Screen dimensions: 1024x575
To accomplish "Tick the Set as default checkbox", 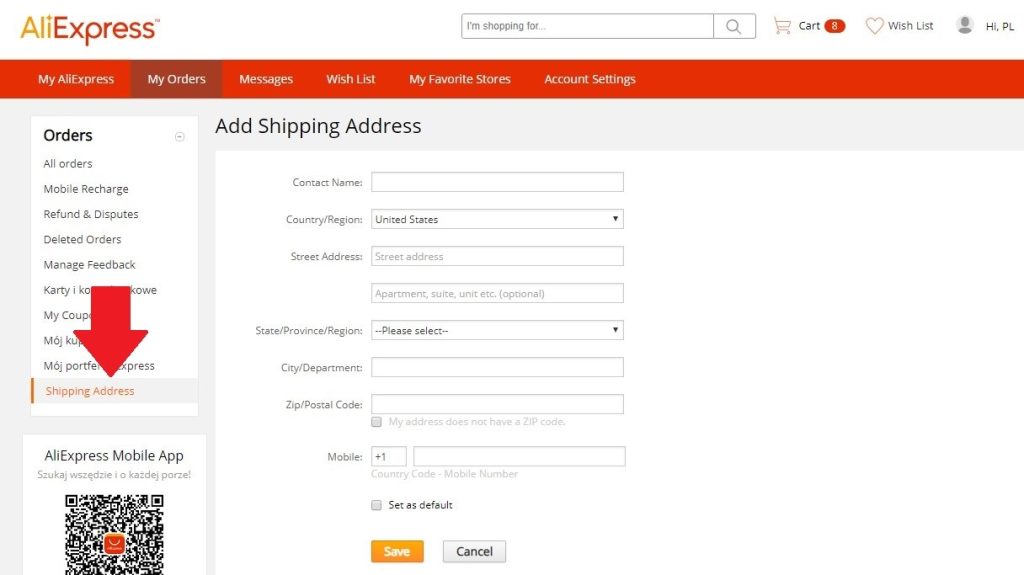I will click(376, 505).
